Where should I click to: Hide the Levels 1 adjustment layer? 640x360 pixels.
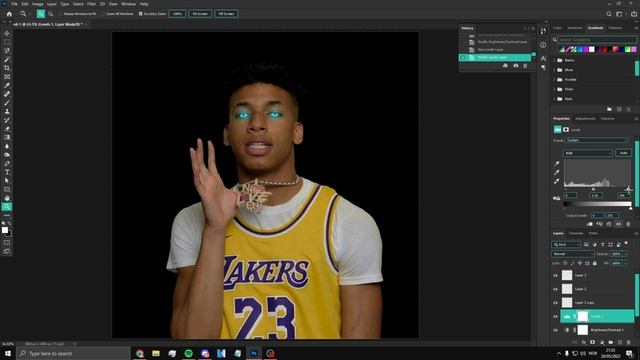pyautogui.click(x=556, y=316)
